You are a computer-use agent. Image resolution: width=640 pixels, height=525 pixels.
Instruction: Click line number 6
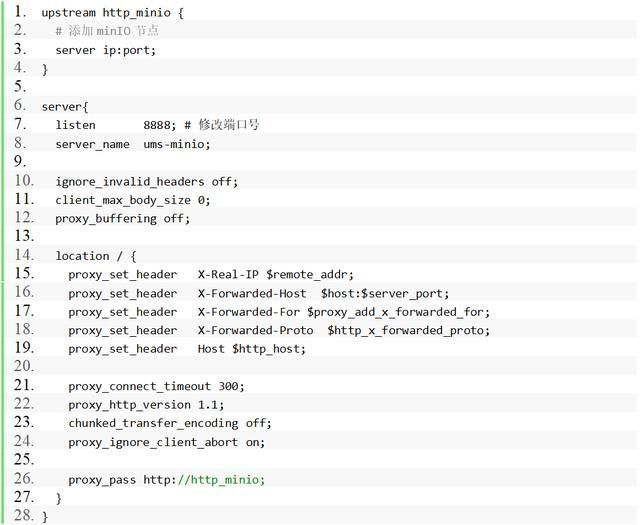[20, 105]
